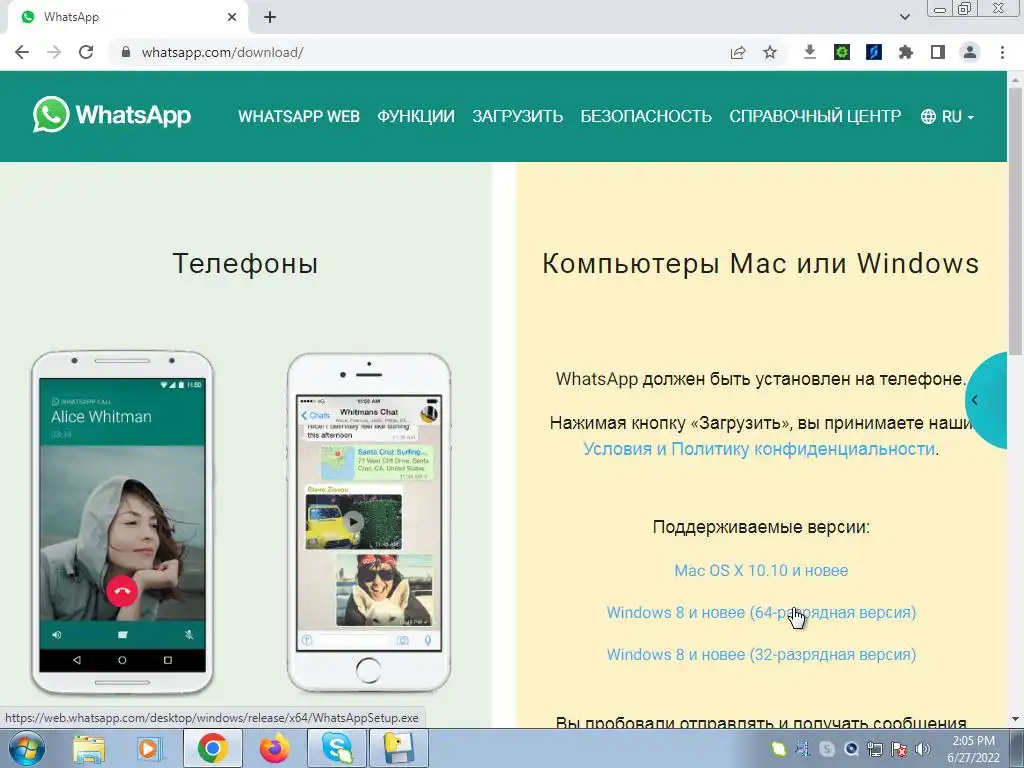The image size is (1024, 768).
Task: Download Windows 64-разрядная версия
Action: click(x=761, y=613)
